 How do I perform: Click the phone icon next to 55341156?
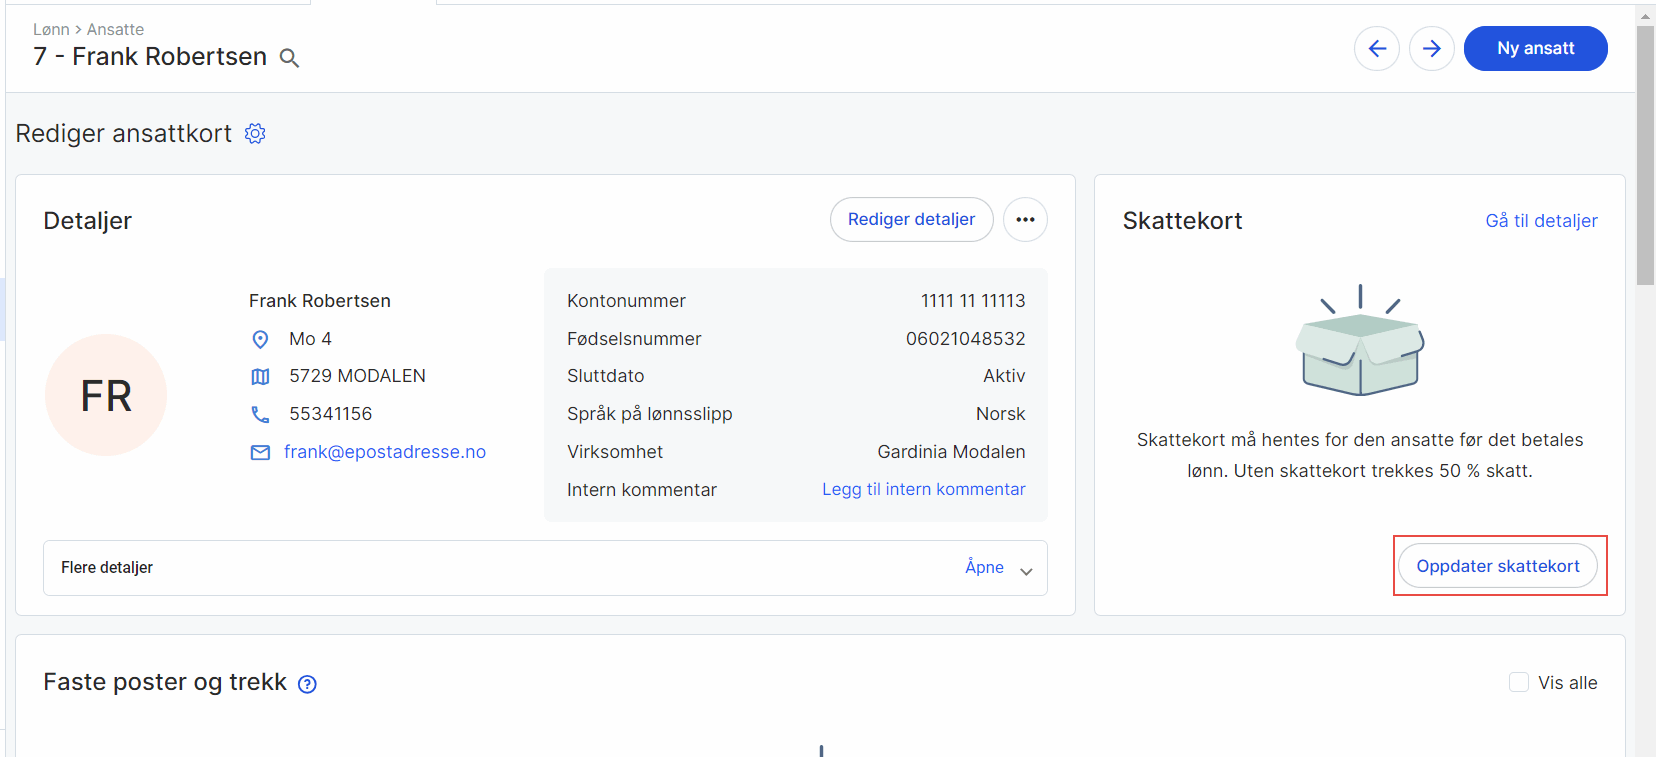pos(260,414)
